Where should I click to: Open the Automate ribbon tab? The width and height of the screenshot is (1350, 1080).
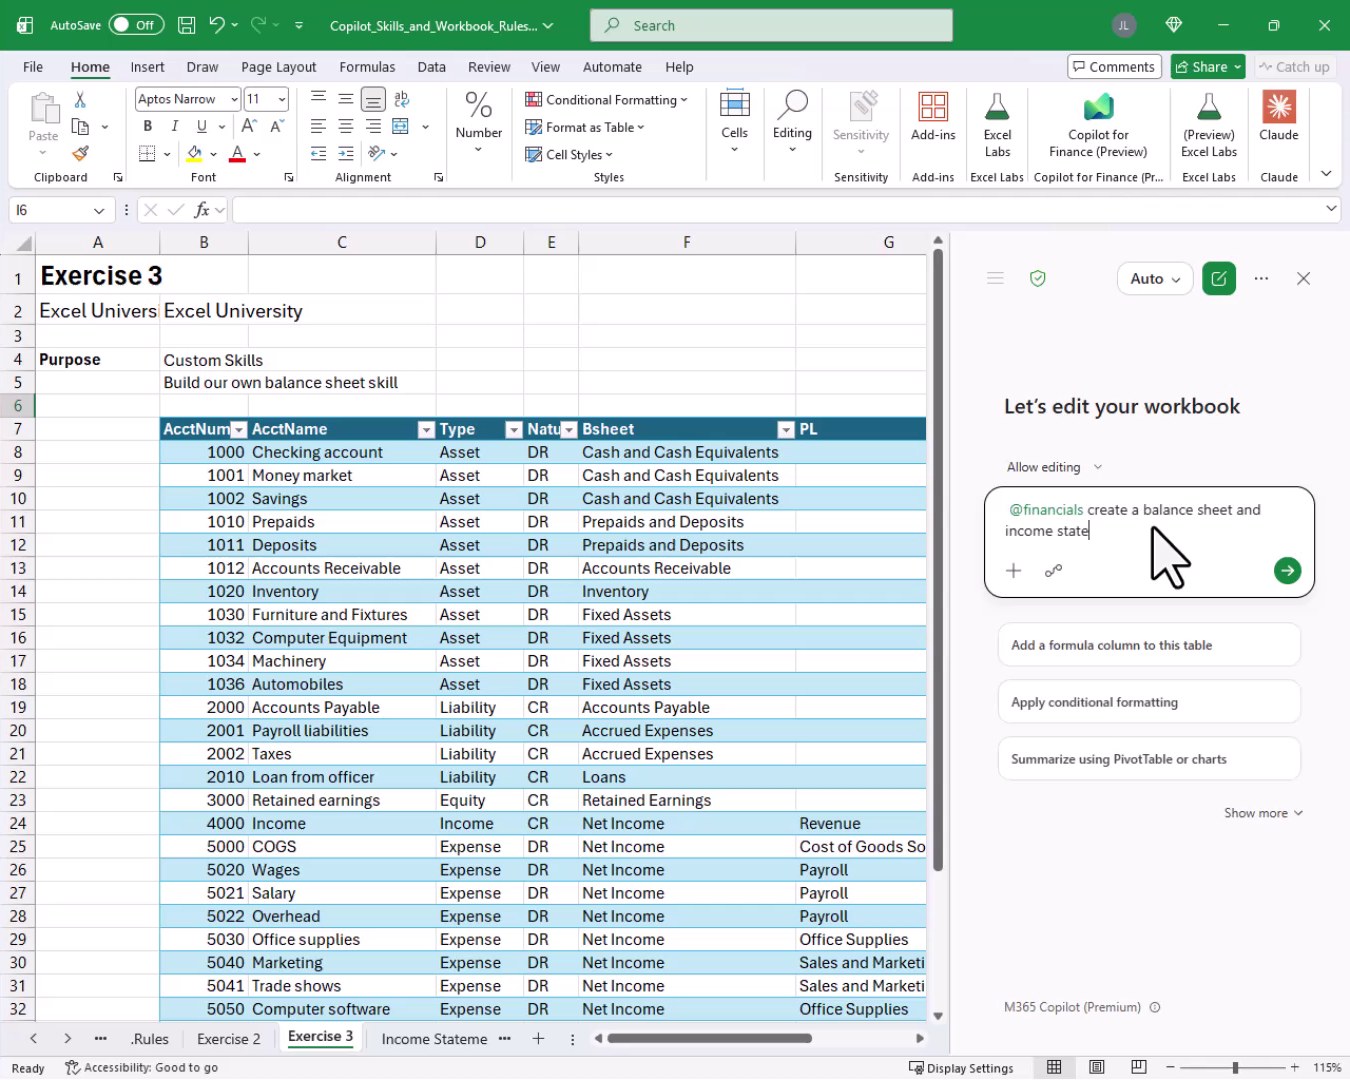[612, 67]
